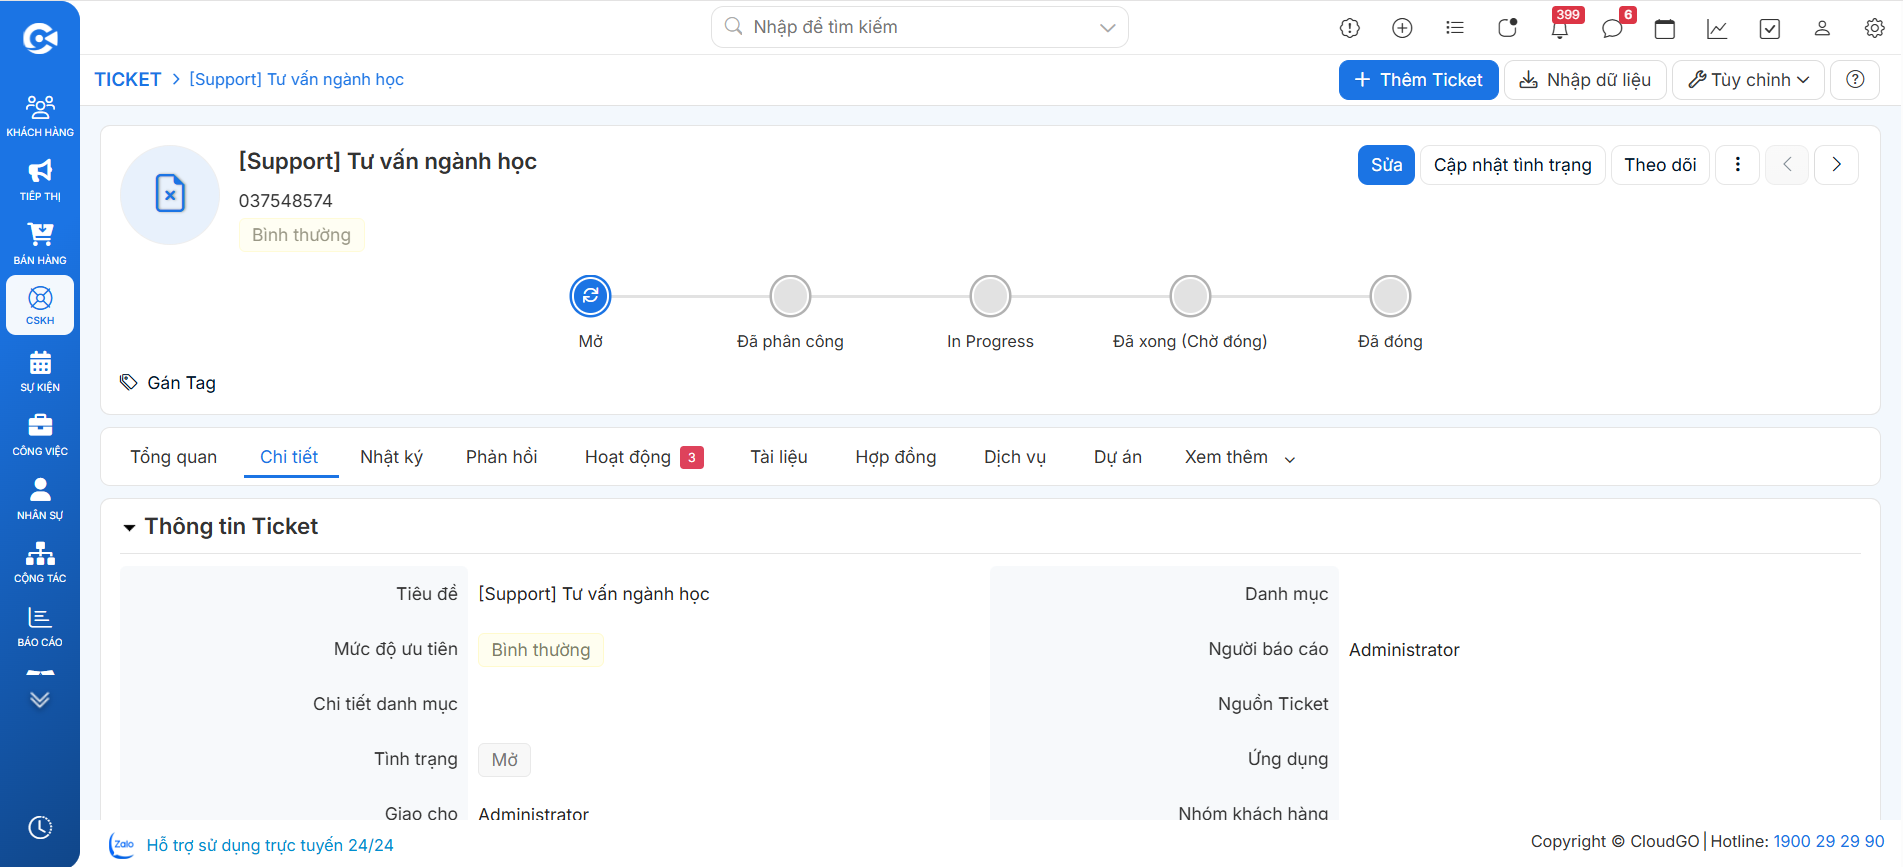This screenshot has width=1903, height=867.
Task: Open the Bán hàng sales module
Action: coord(40,243)
